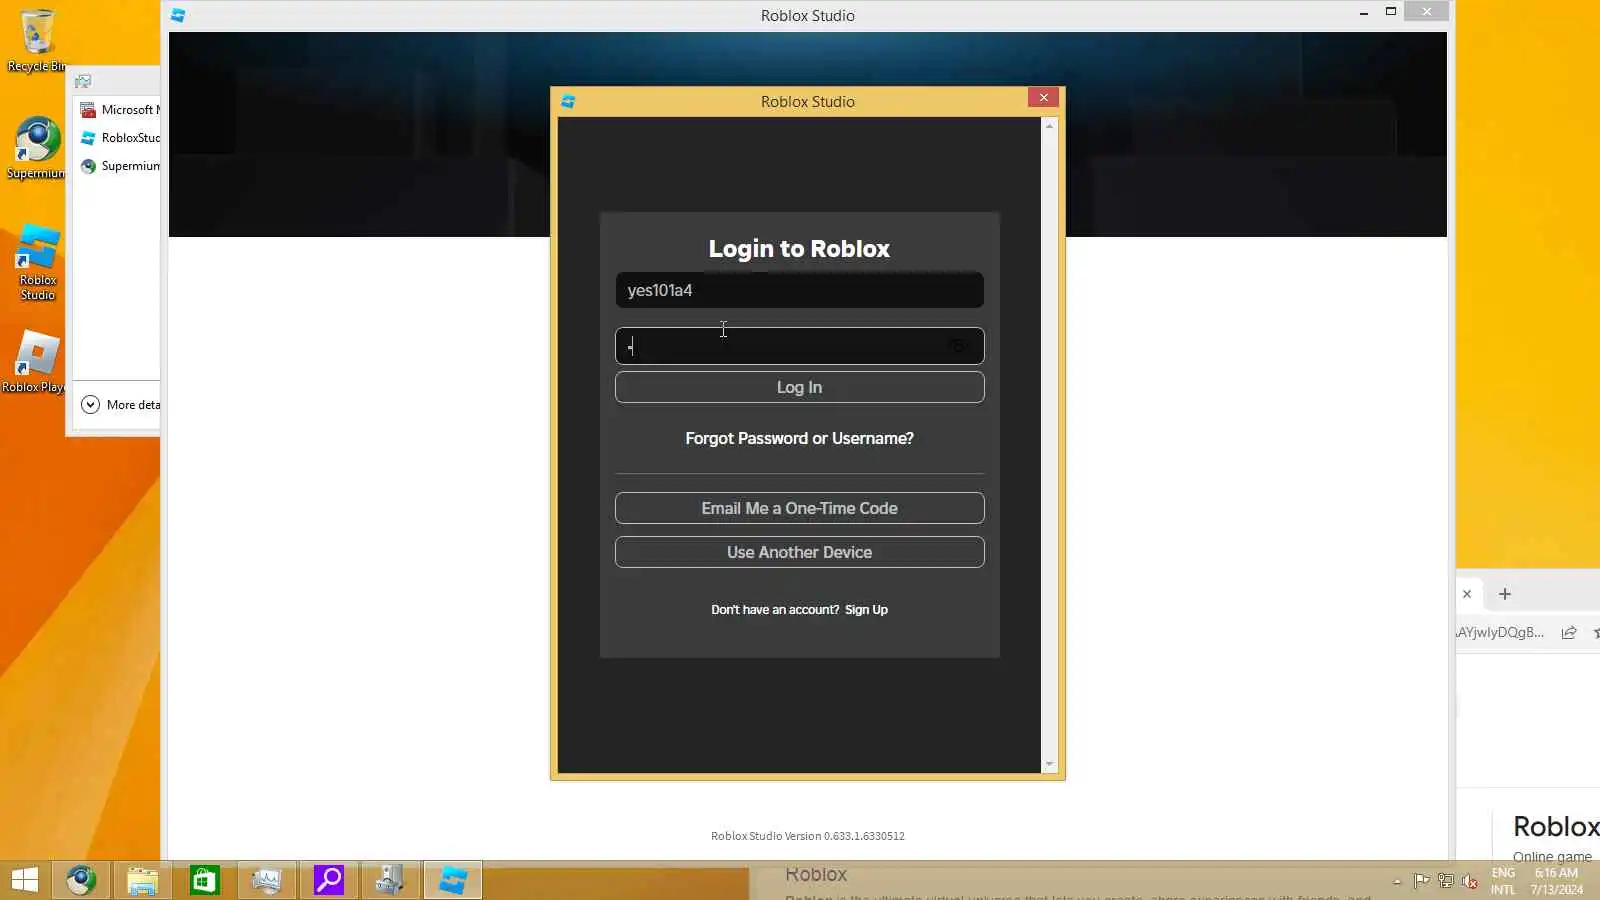Open the purple magnifier search taskbar app
The height and width of the screenshot is (900, 1600).
[x=329, y=880]
